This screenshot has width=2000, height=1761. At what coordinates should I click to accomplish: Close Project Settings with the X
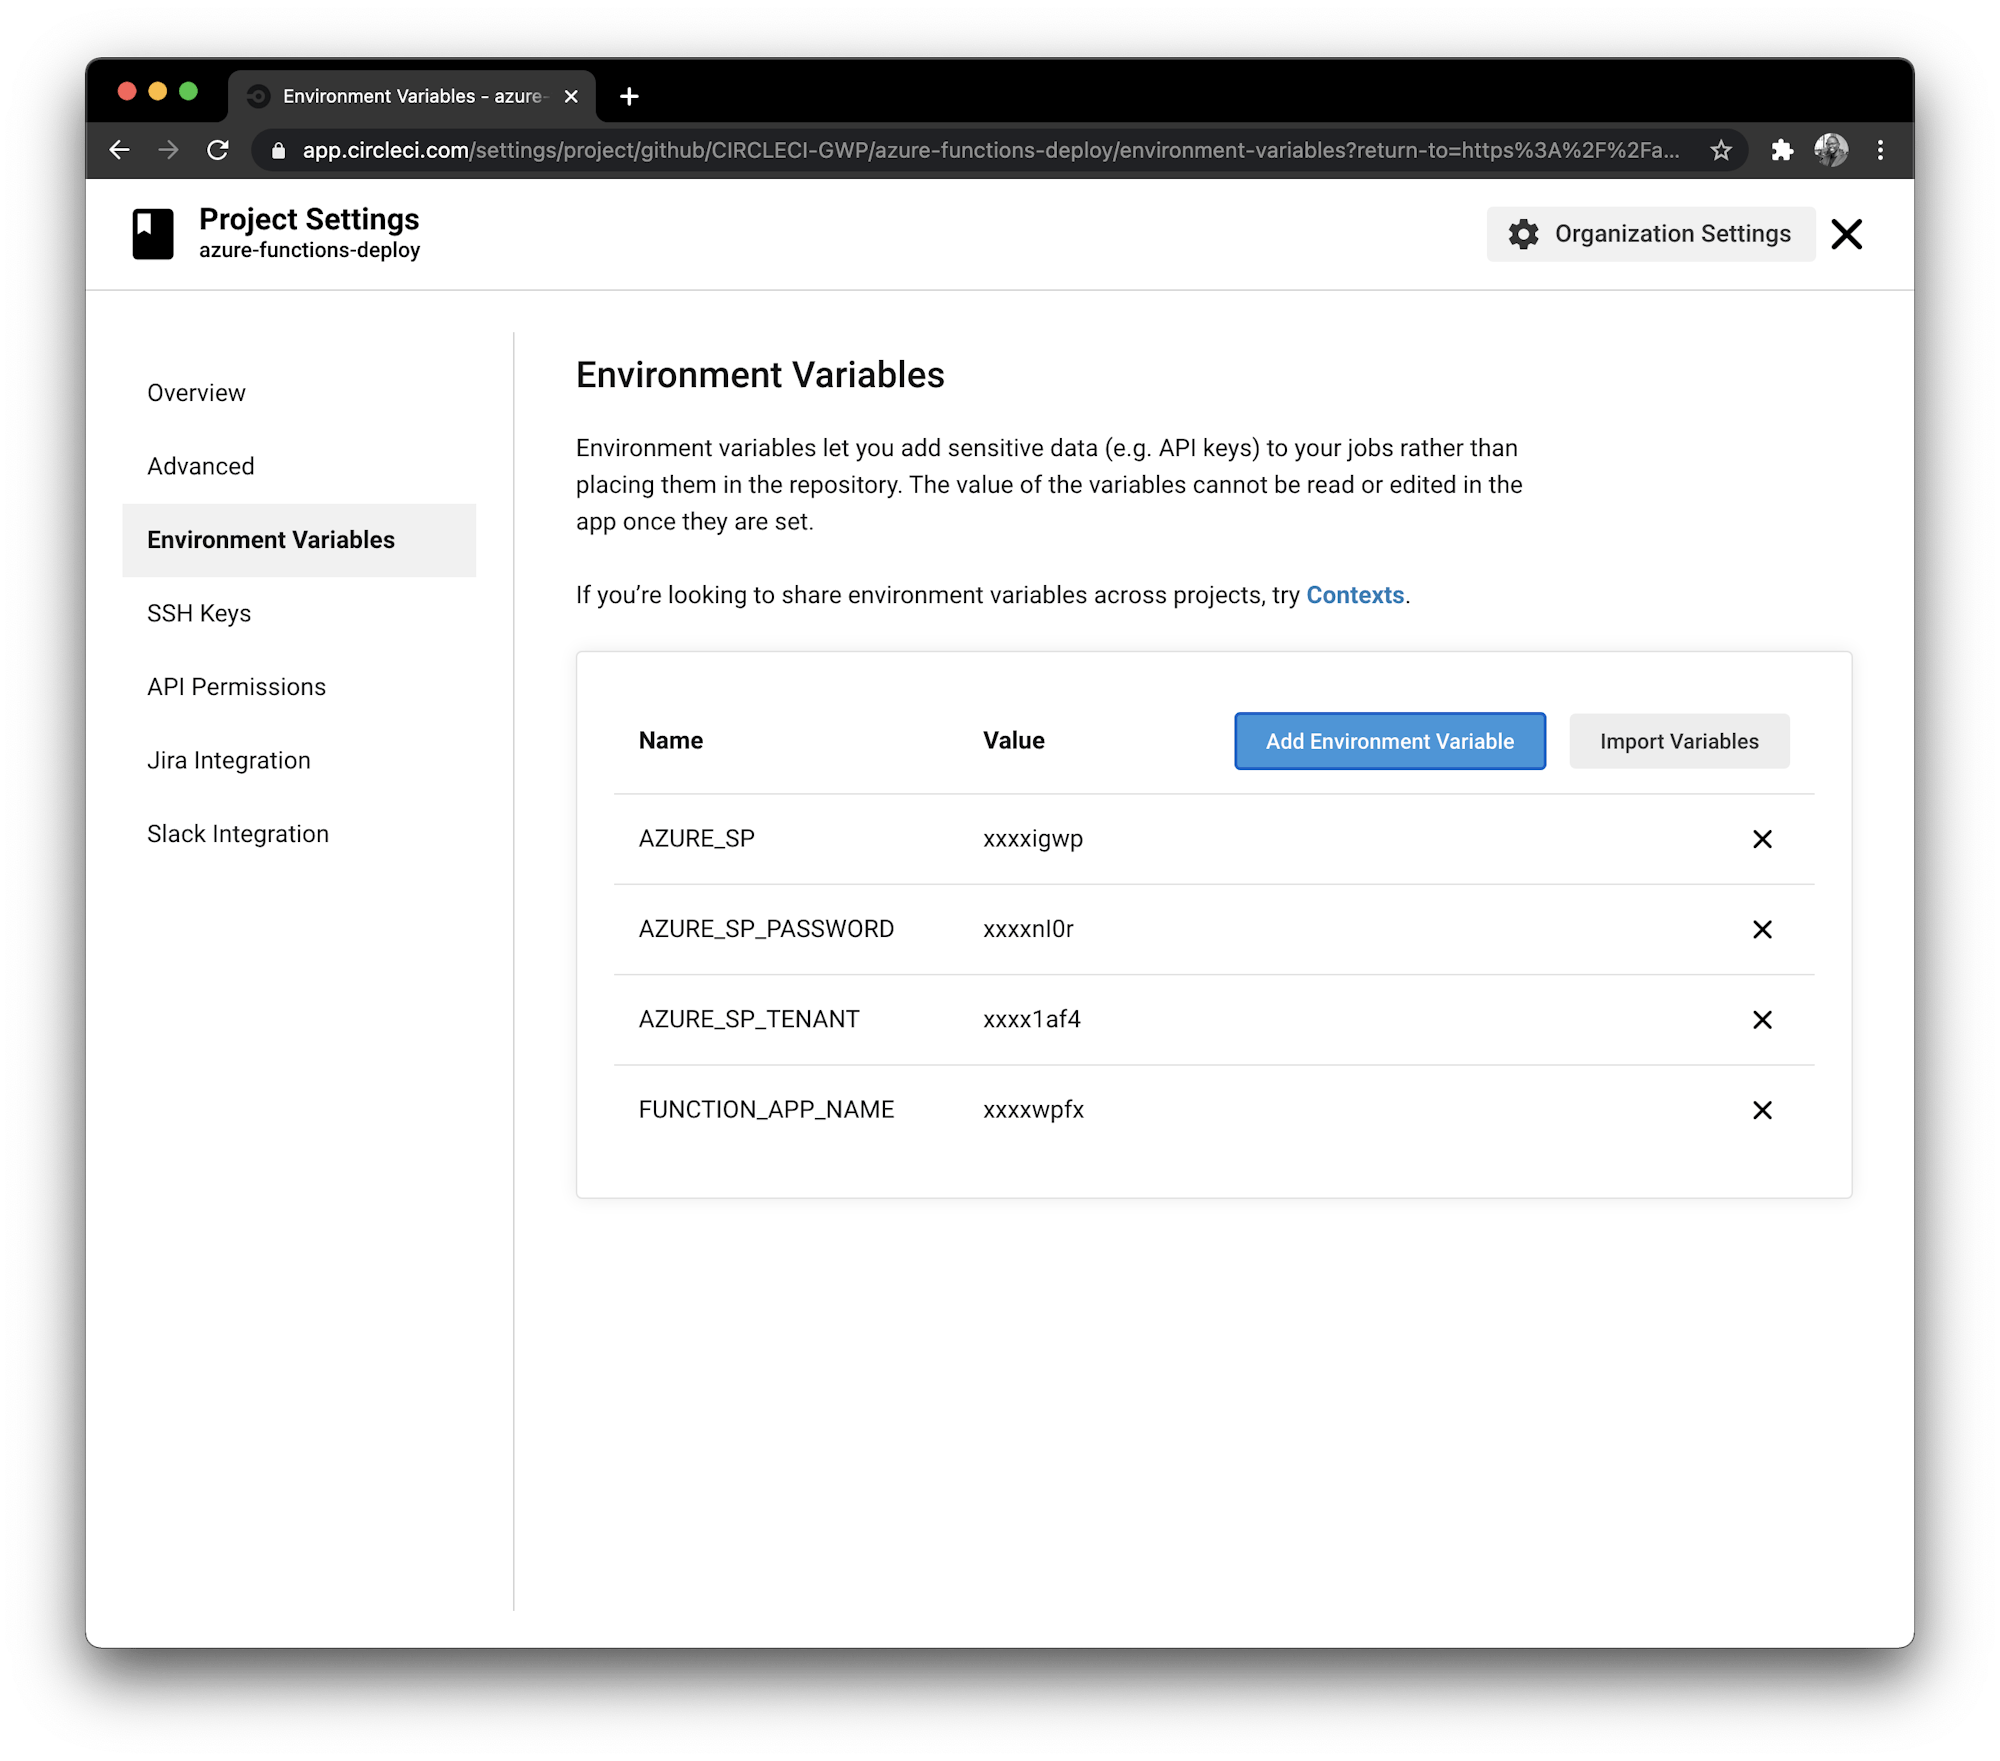click(1846, 234)
